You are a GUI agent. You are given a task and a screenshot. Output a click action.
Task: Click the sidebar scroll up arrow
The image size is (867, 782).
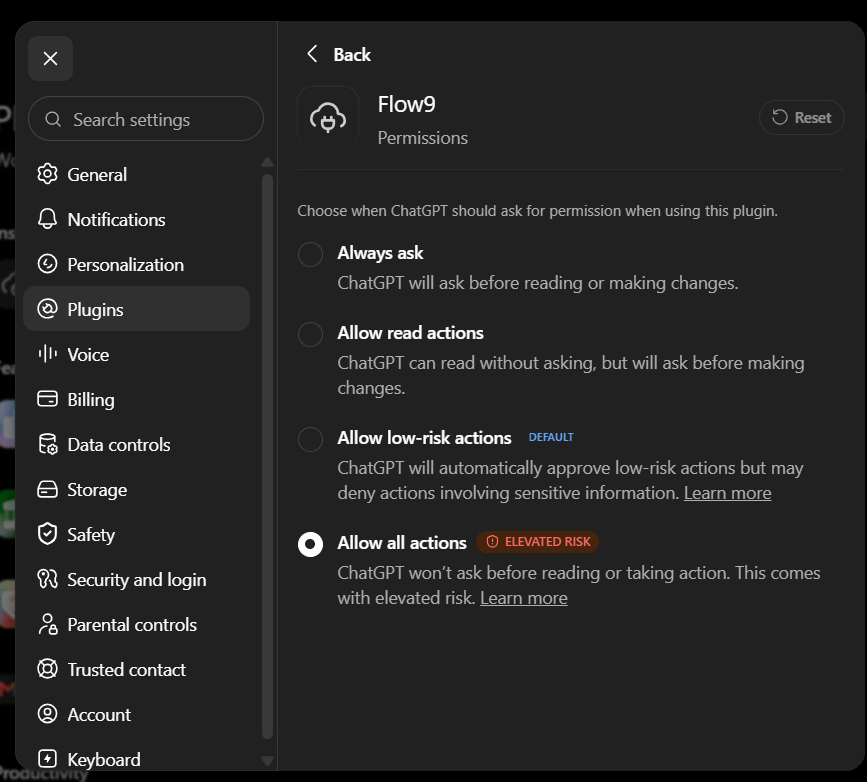[x=268, y=162]
